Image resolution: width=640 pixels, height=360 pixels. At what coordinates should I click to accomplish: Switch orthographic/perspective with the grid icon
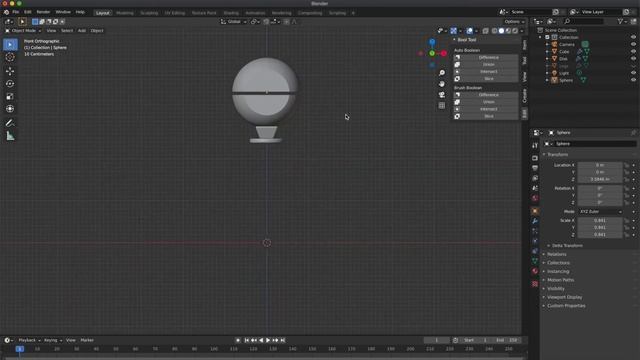point(442,106)
